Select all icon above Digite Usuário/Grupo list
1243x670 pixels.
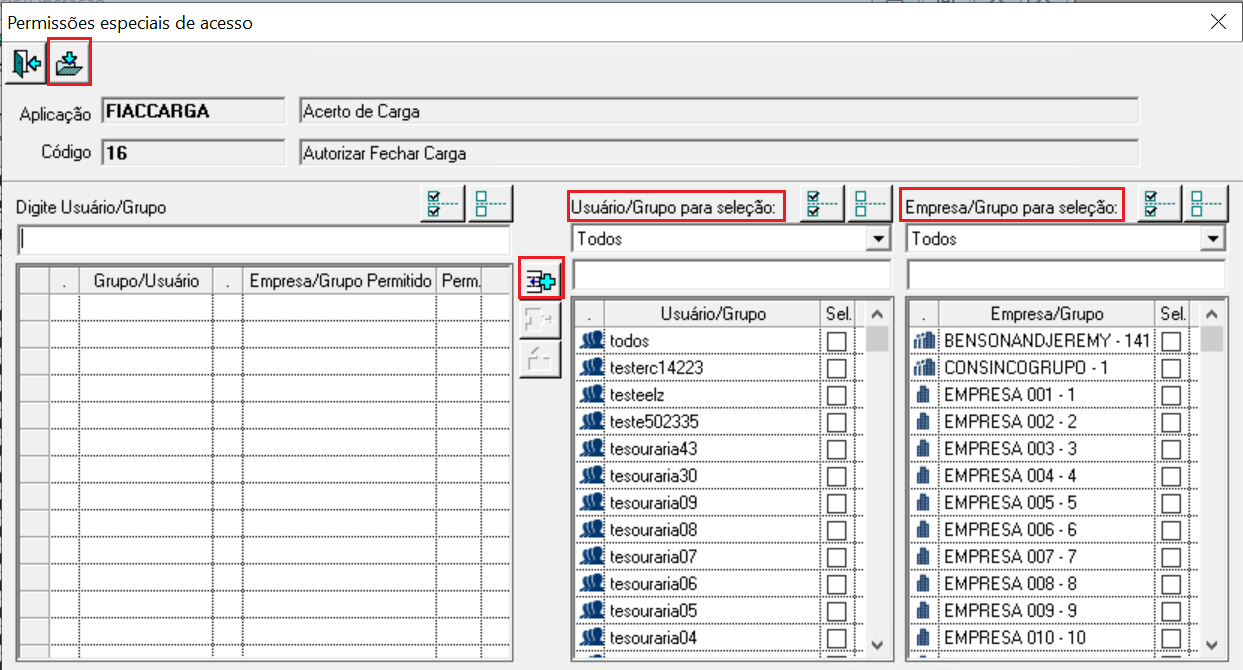(x=442, y=204)
